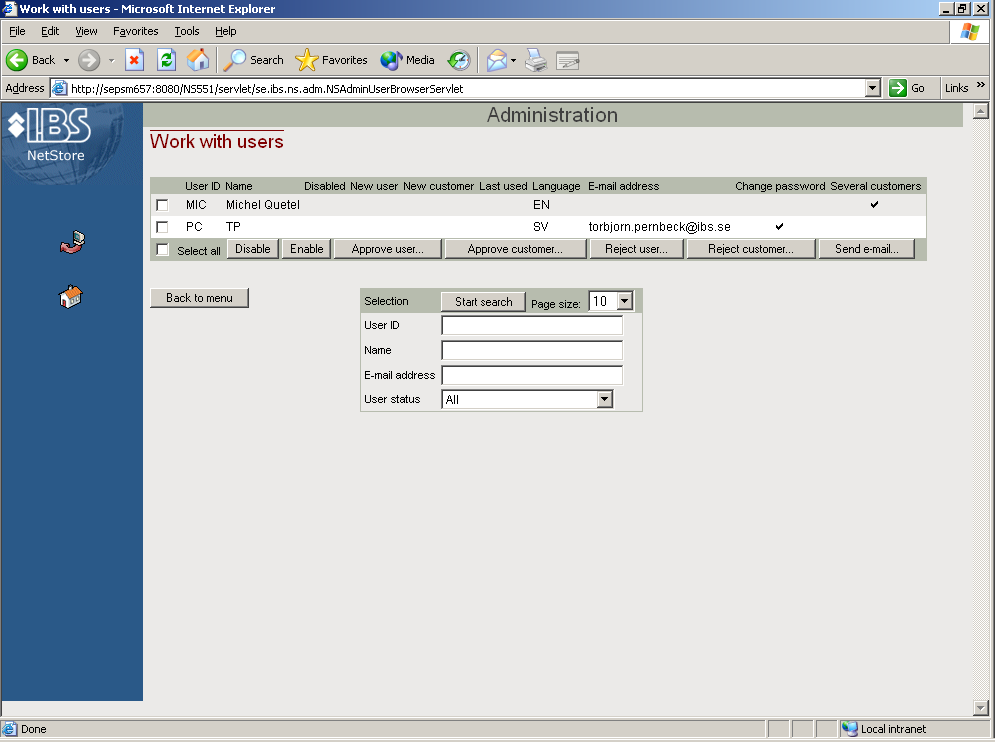Open the Tools menu
The image size is (995, 742).
(x=187, y=31)
